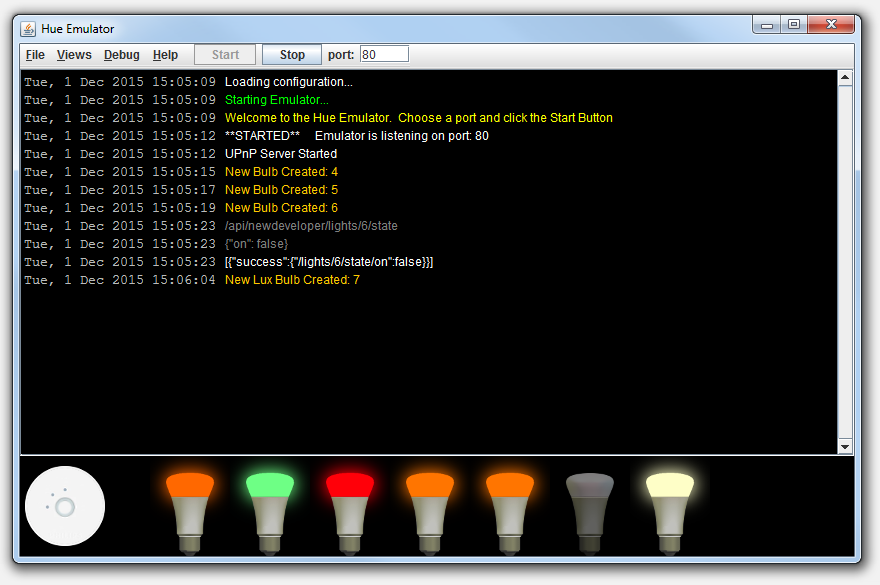This screenshot has width=880, height=585.
Task: Select the first orange bulb
Action: coord(190,512)
